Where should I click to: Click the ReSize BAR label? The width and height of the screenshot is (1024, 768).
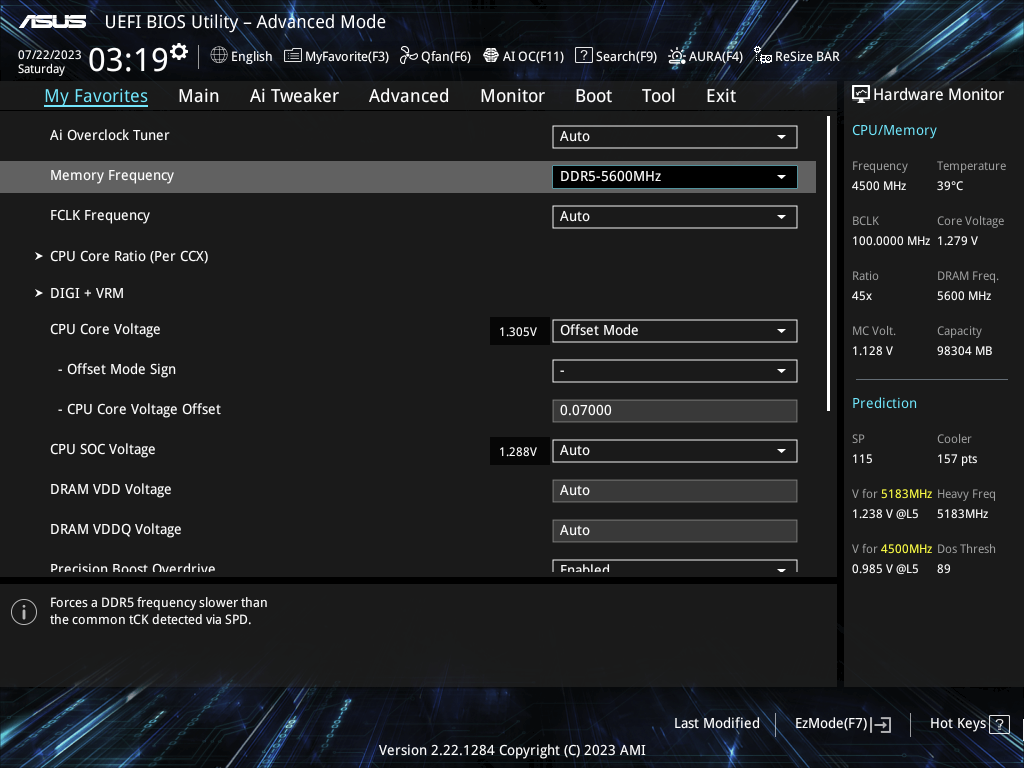pyautogui.click(x=807, y=57)
